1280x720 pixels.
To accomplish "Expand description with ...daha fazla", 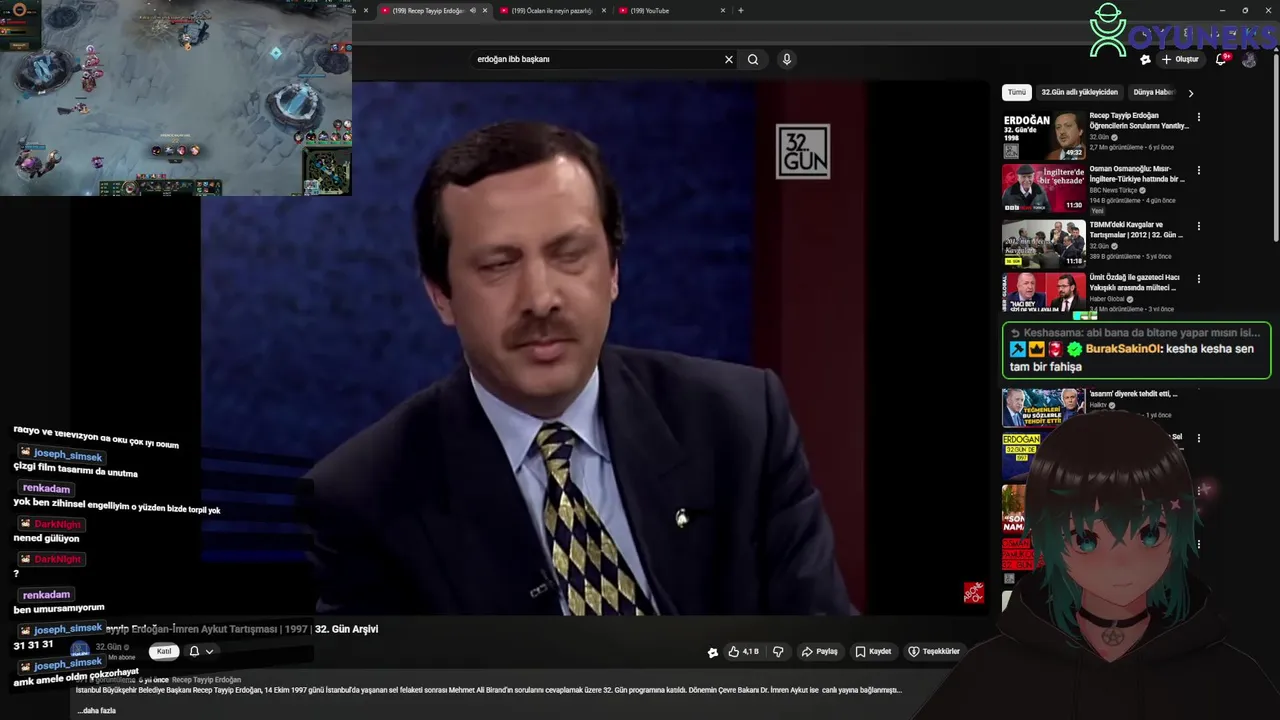I will [97, 710].
